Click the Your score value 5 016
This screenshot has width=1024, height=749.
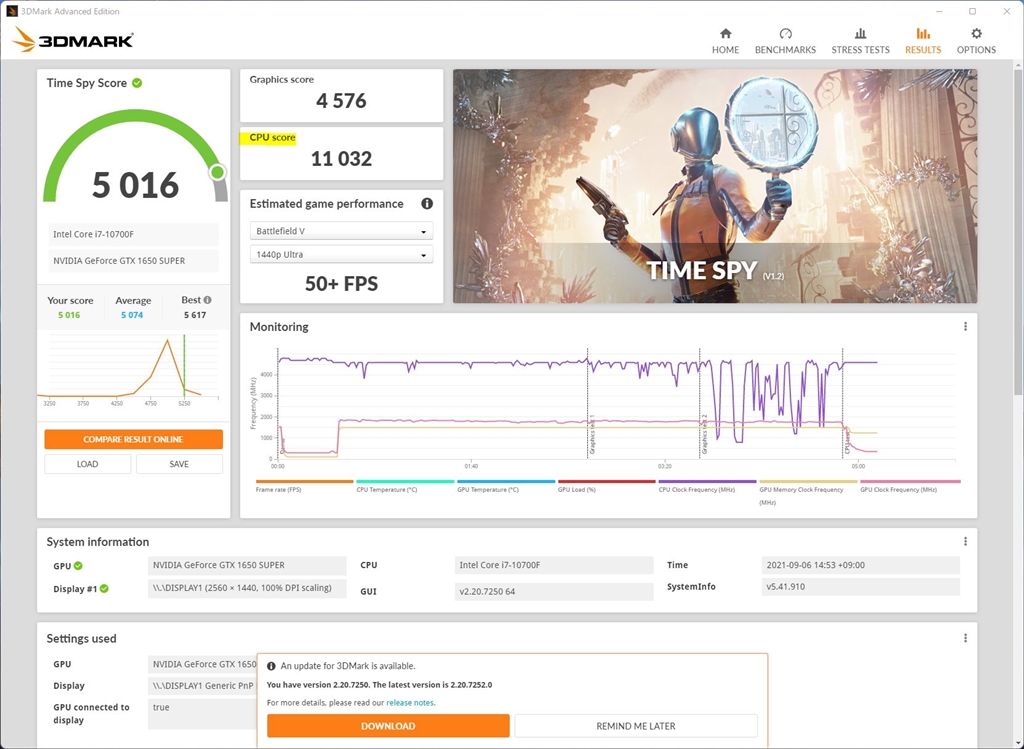pyautogui.click(x=69, y=315)
